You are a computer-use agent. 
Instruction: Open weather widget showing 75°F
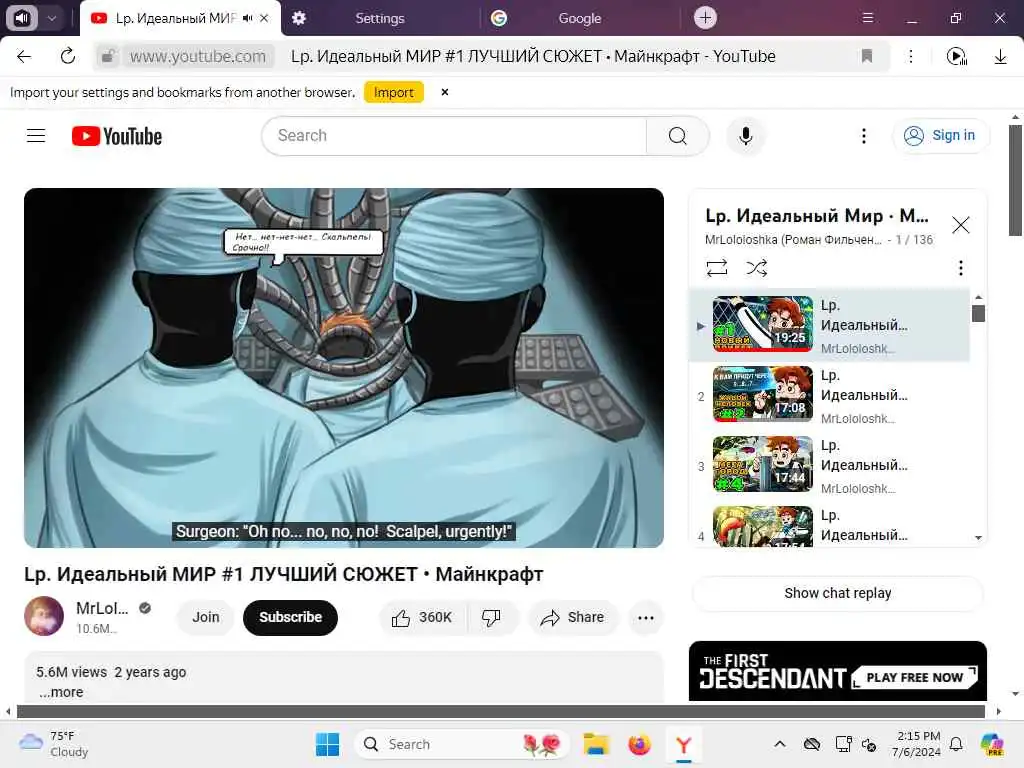(x=54, y=744)
